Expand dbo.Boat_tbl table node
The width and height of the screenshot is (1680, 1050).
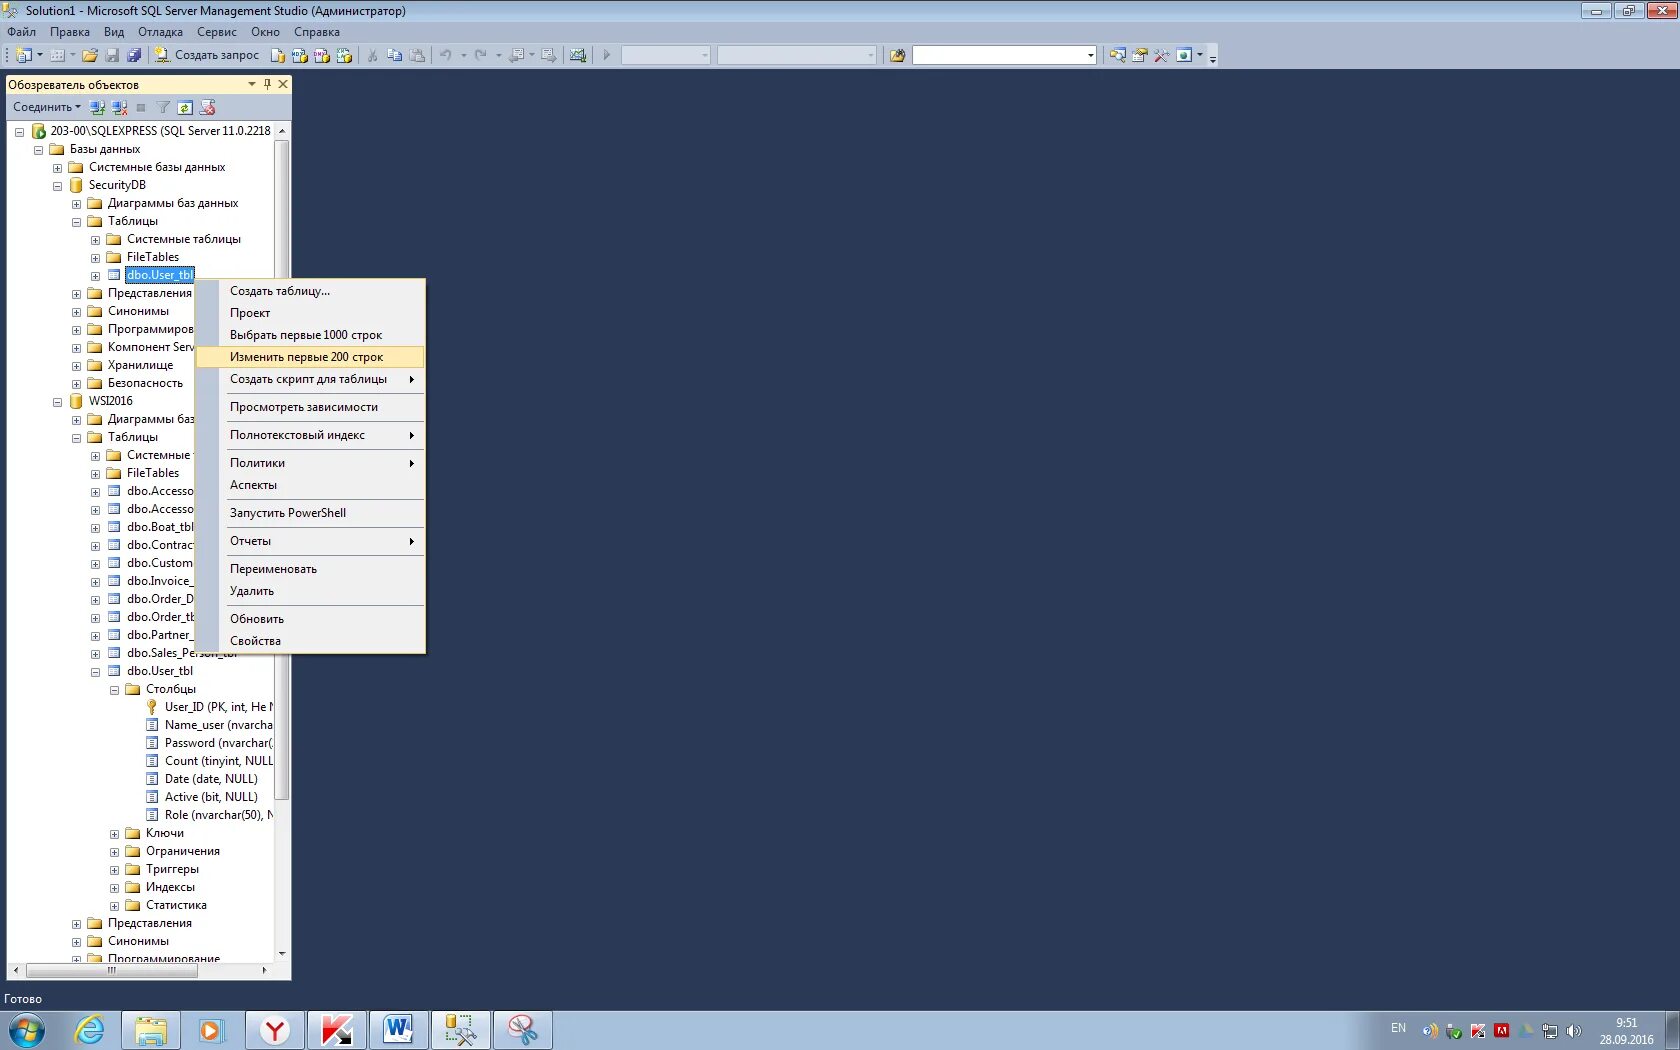[x=95, y=528]
